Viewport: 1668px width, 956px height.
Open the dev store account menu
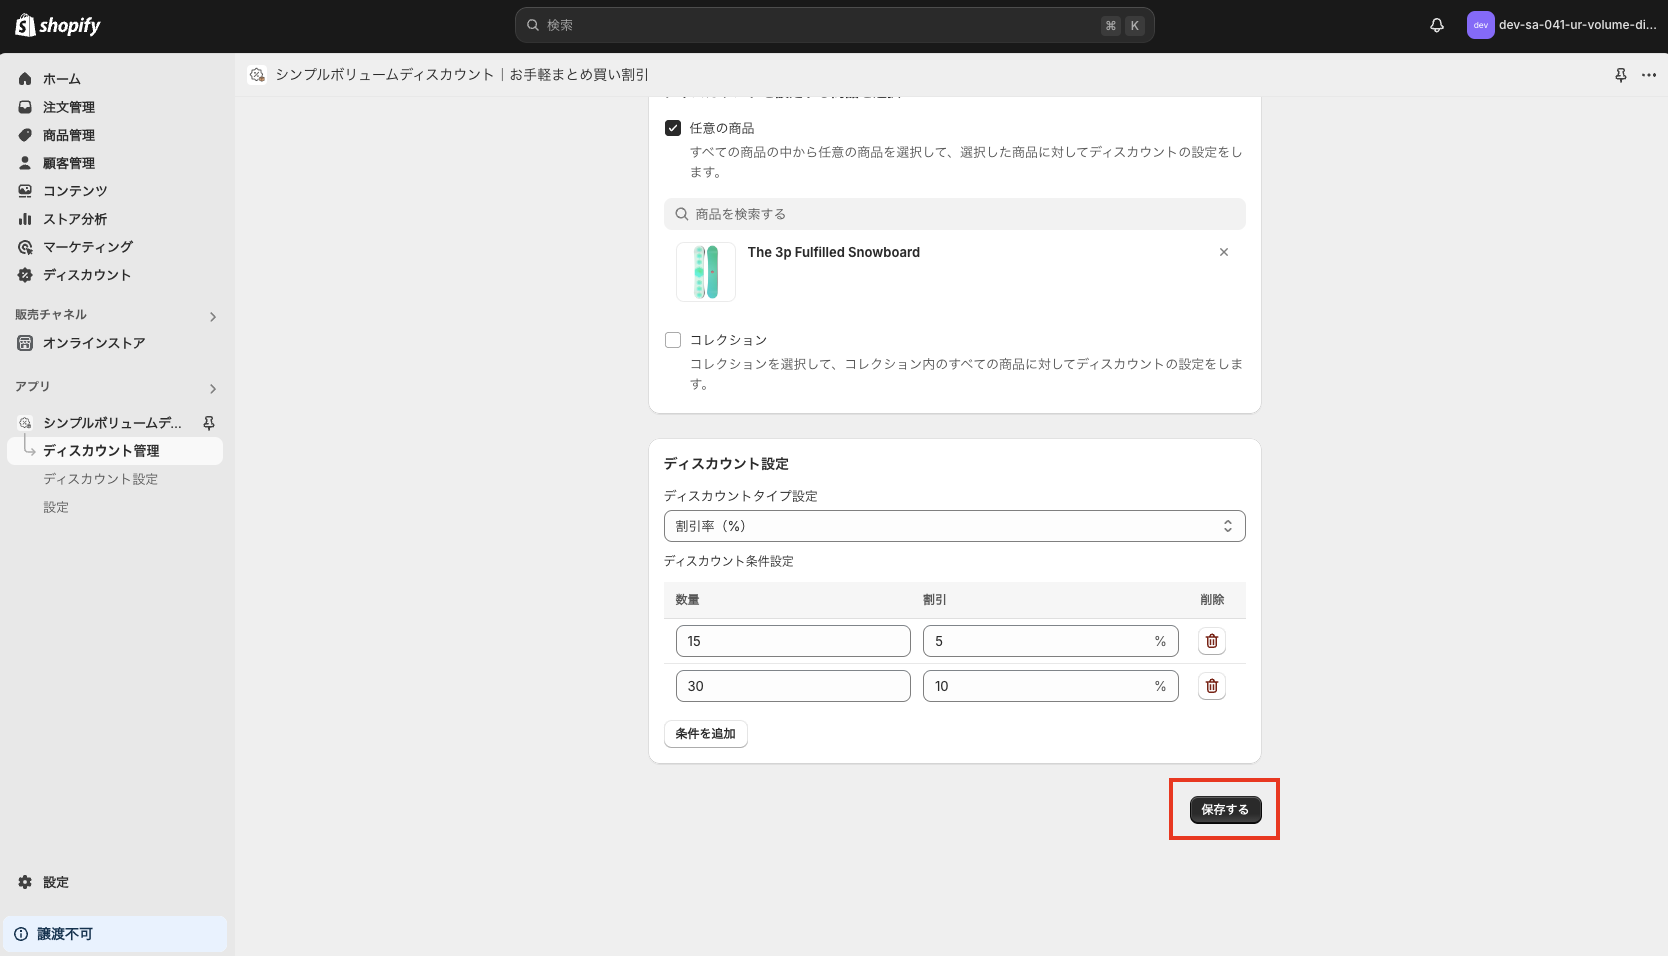(x=1562, y=25)
